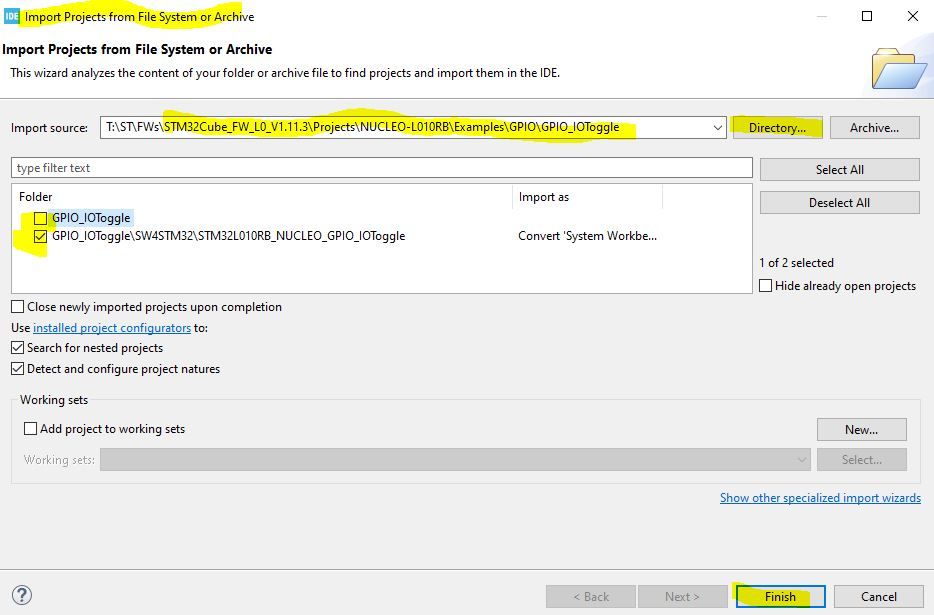Click the Convert 'System Workbe...' cell
The image size is (934, 615).
[x=587, y=236]
